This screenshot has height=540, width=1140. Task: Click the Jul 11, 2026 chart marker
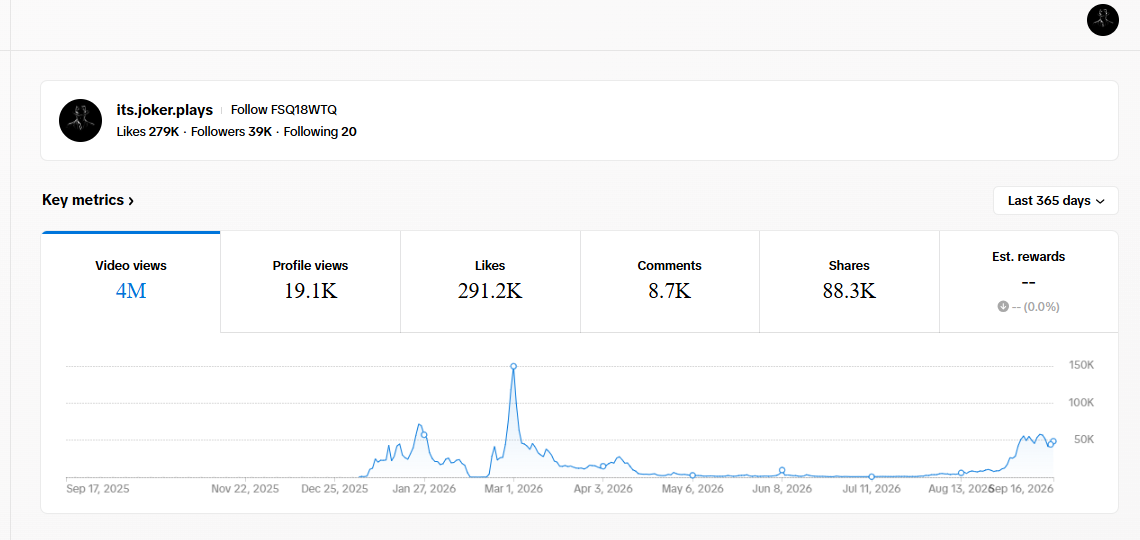(871, 477)
